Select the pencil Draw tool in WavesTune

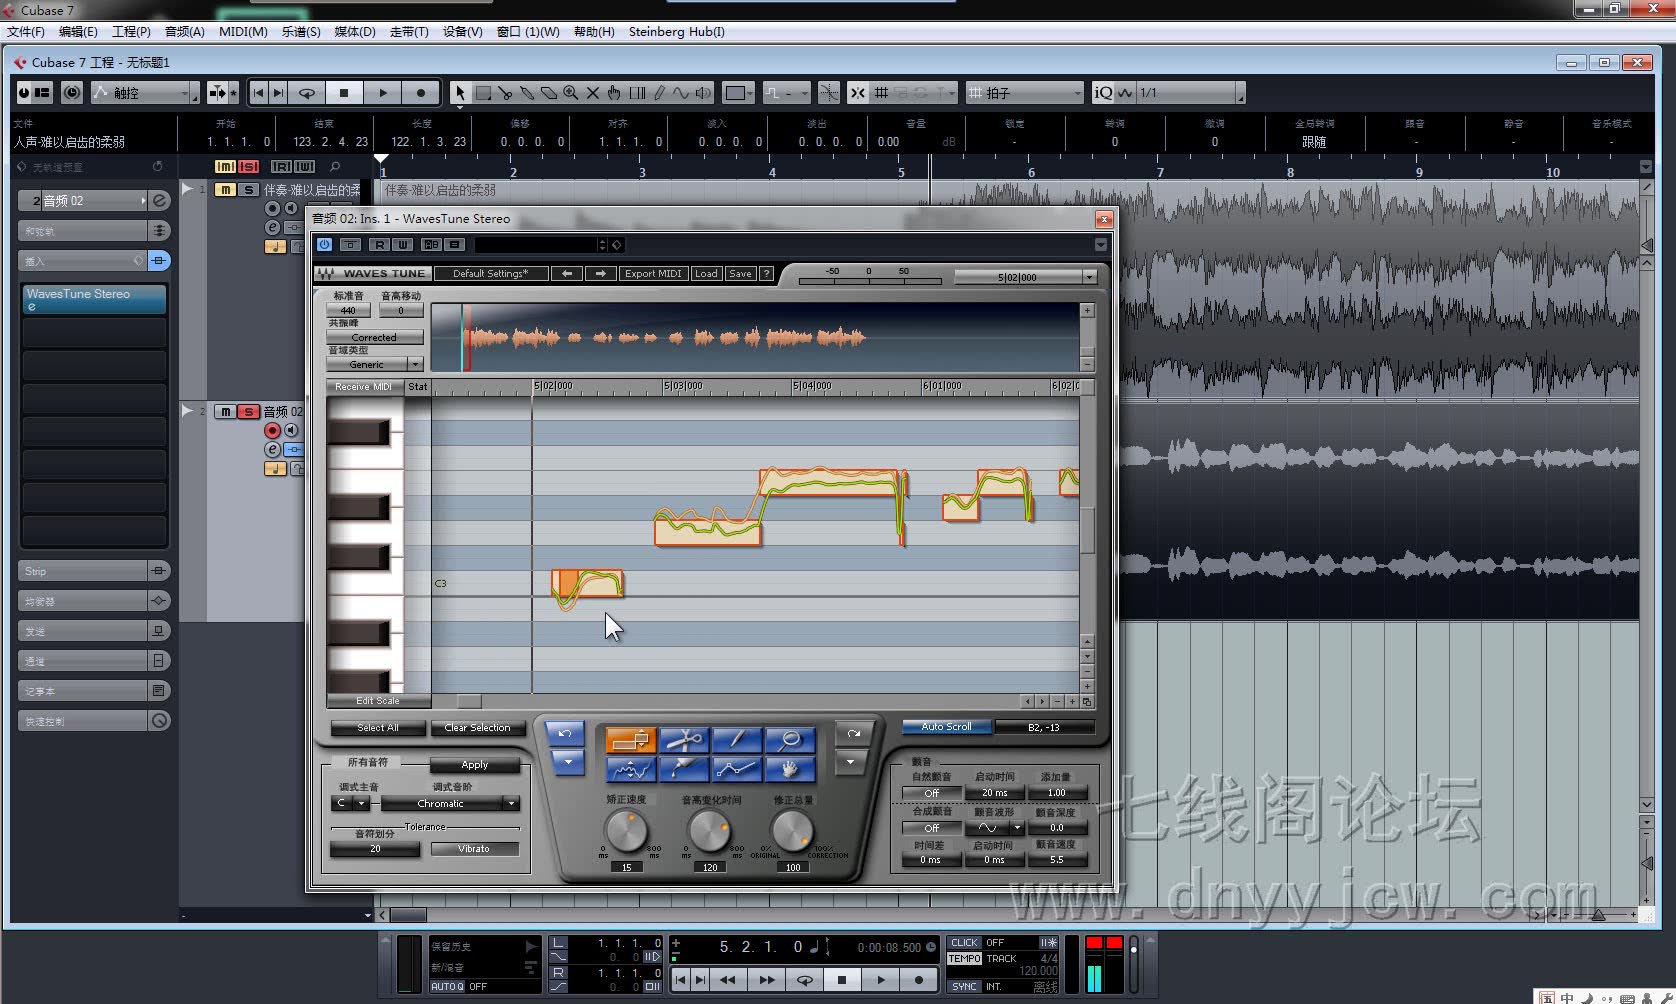(737, 740)
